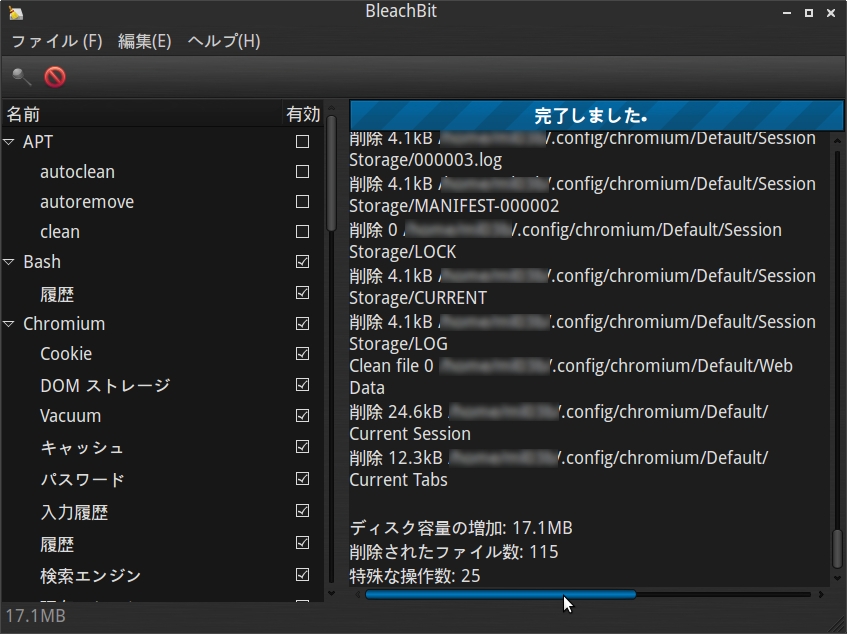Uncheck the Vacuum checkbox
The height and width of the screenshot is (634, 847).
(302, 415)
